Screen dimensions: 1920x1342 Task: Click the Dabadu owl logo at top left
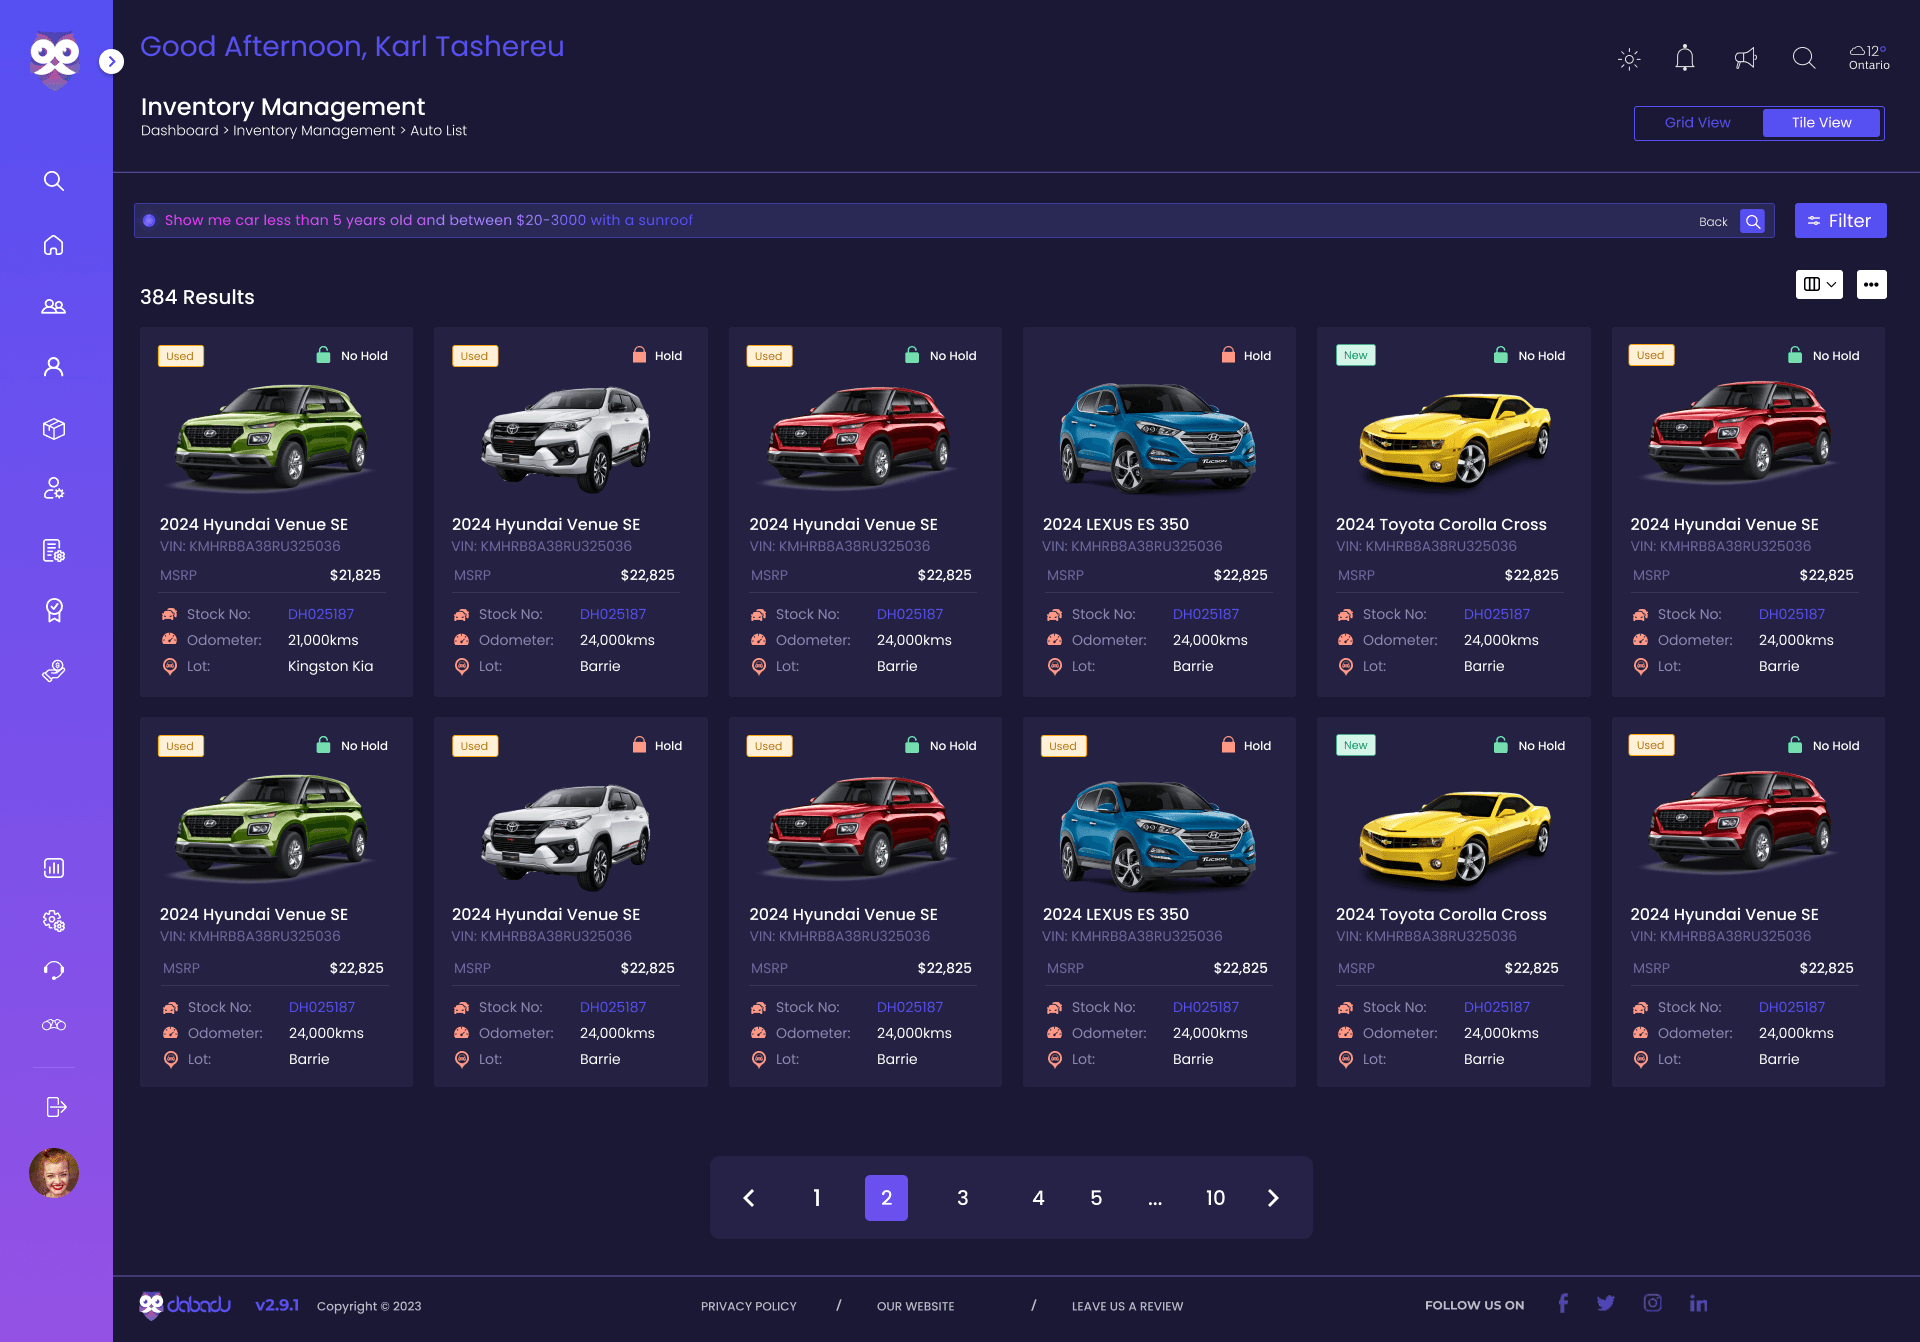[x=55, y=60]
